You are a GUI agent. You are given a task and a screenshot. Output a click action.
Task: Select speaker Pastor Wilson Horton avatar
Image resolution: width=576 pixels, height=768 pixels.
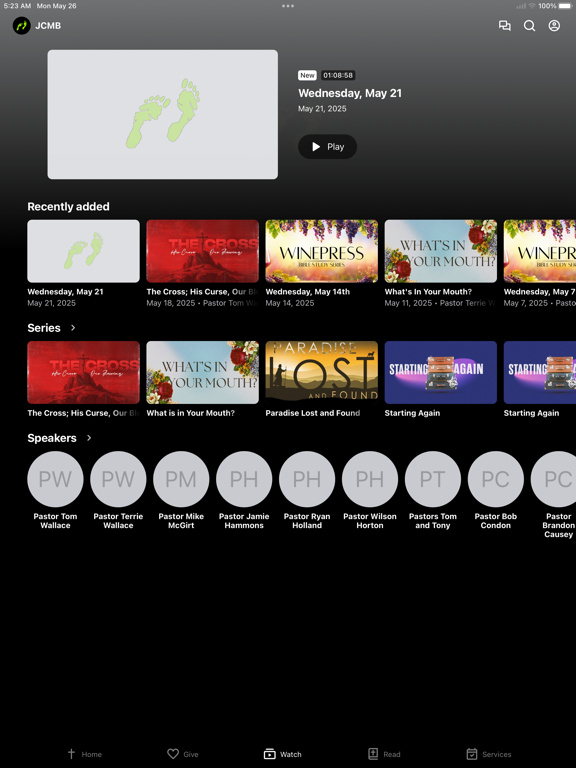click(x=370, y=479)
